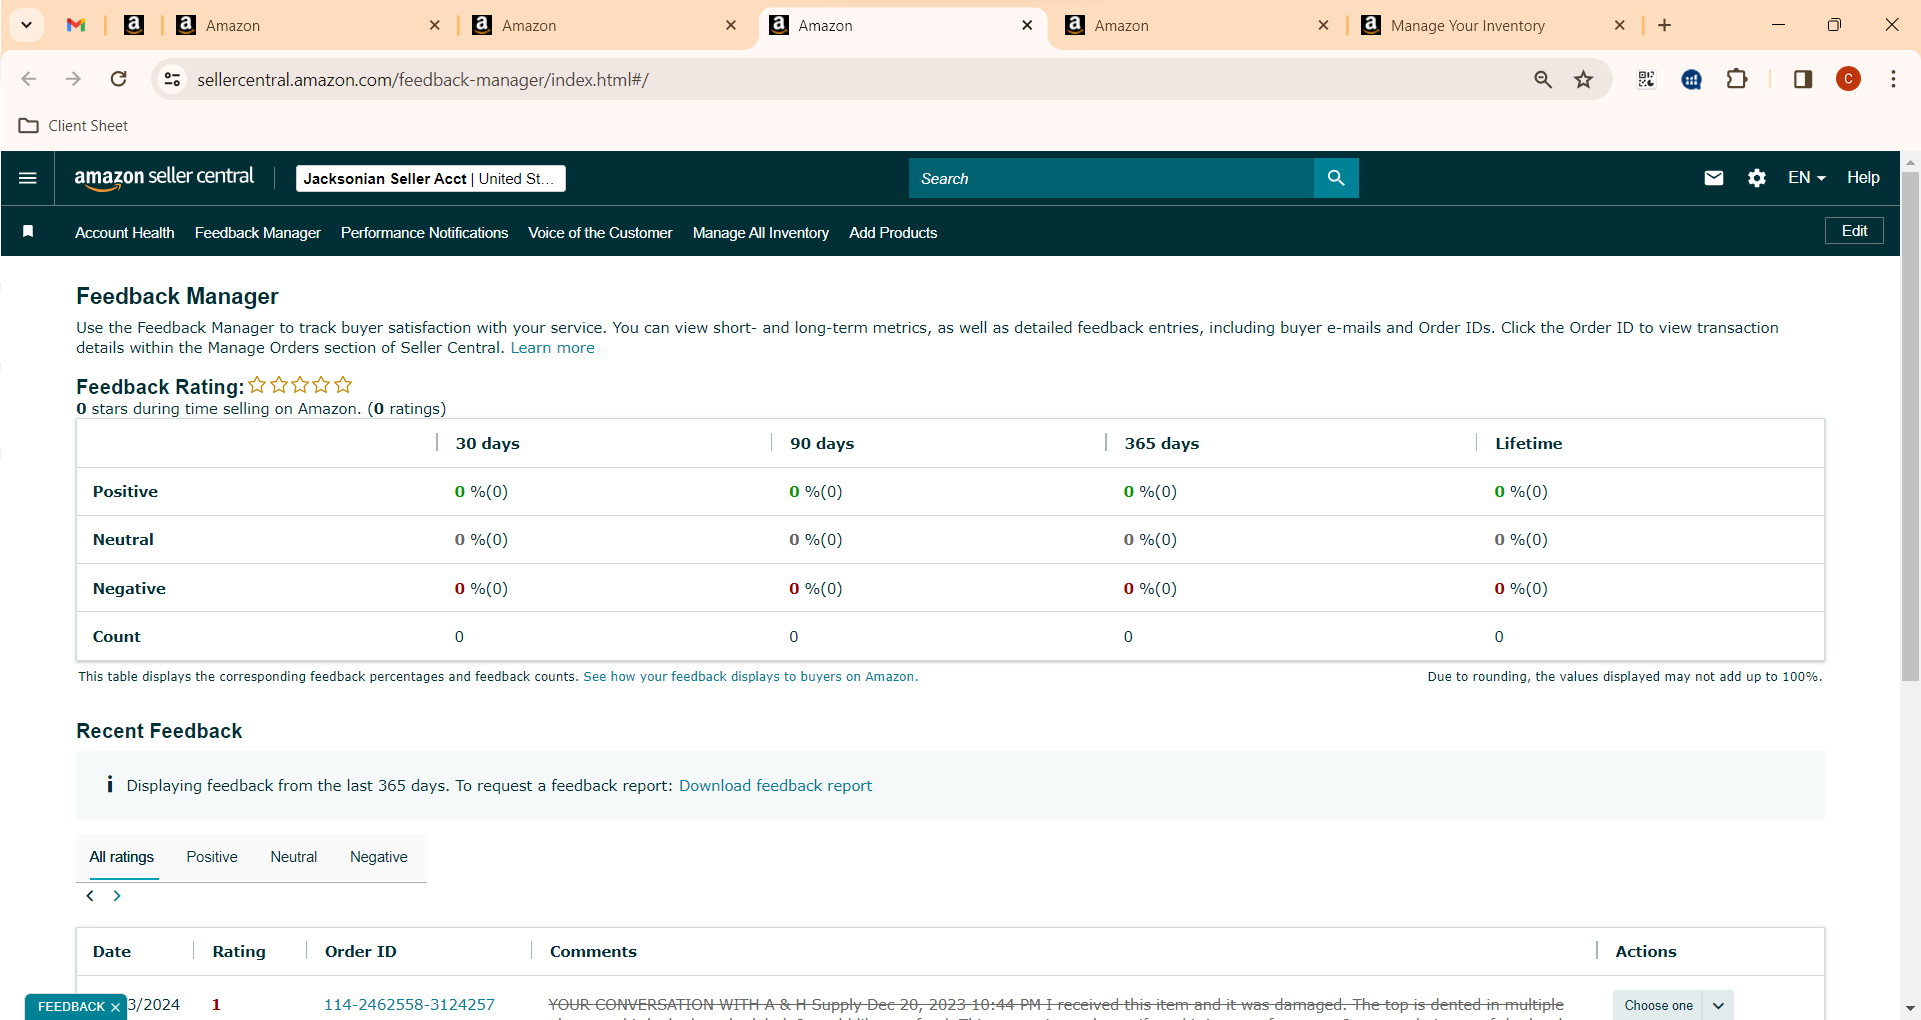1921x1020 pixels.
Task: Click the Comments column header
Action: point(593,952)
